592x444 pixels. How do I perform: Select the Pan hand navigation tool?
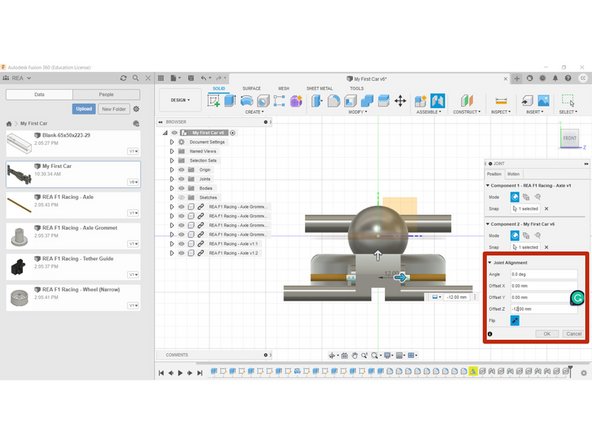[355, 355]
